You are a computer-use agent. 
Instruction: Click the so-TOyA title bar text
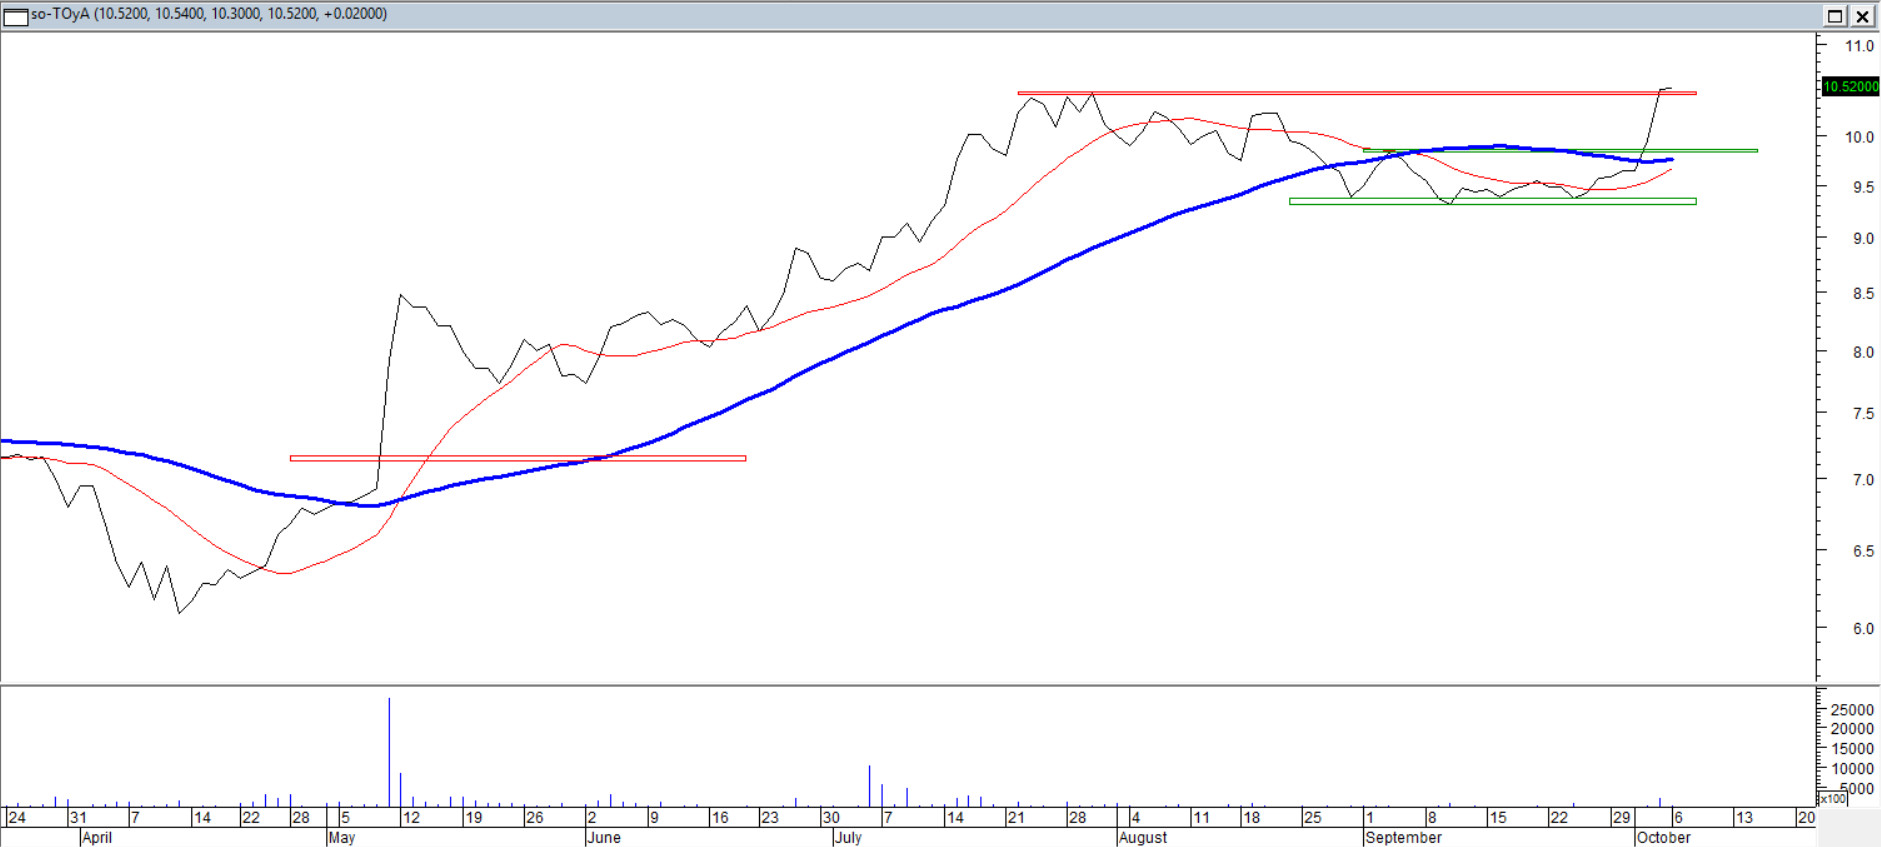(208, 14)
